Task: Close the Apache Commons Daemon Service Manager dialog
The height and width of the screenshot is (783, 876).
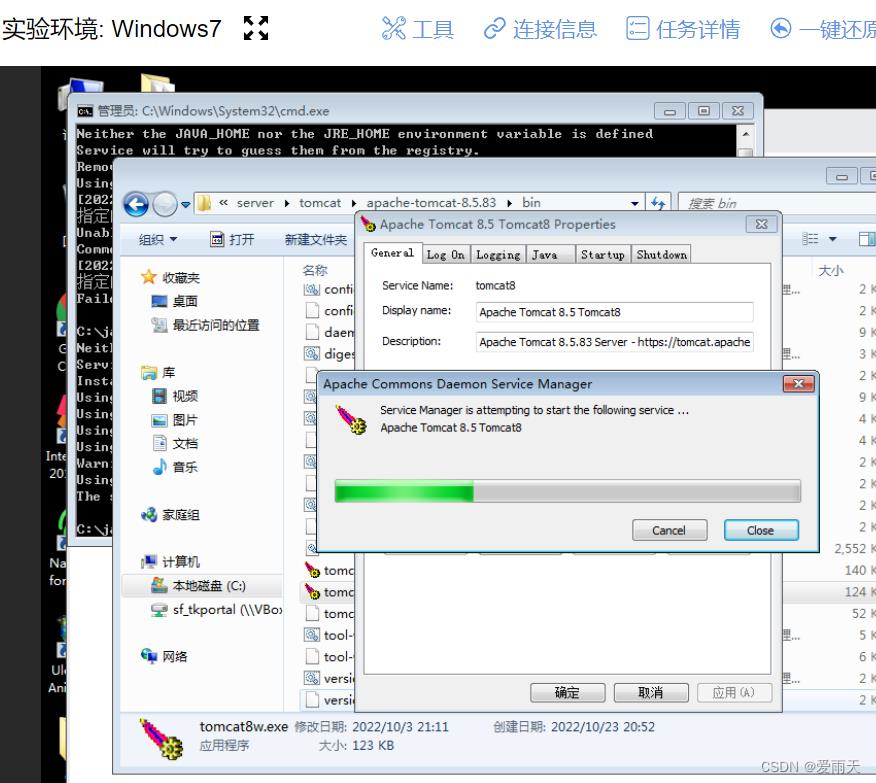Action: [798, 384]
